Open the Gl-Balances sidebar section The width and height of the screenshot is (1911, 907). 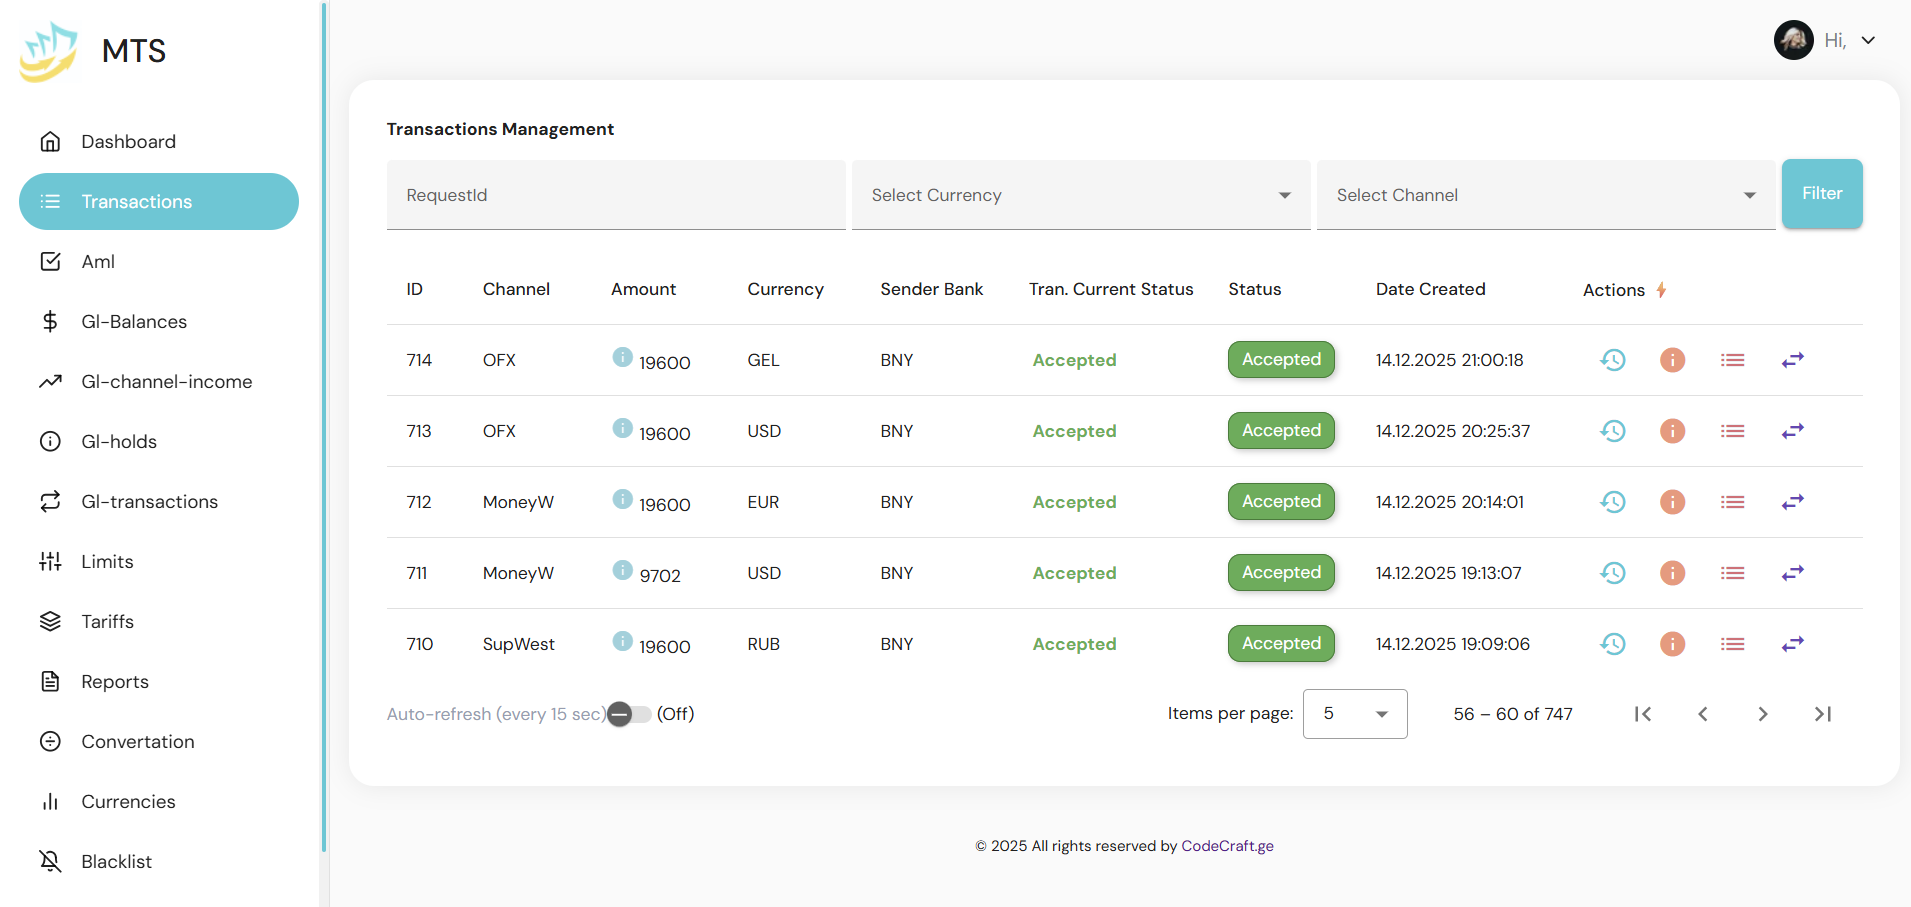pos(134,322)
